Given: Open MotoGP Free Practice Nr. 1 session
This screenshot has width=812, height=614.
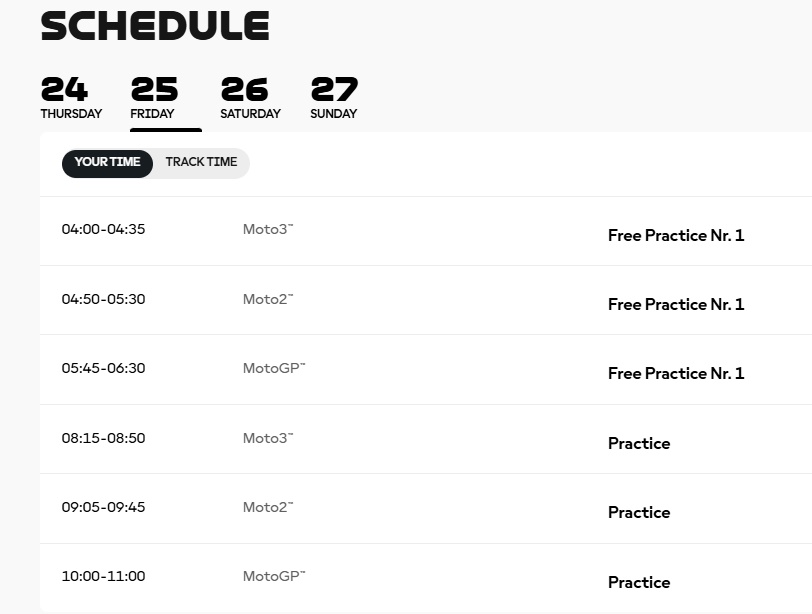Looking at the screenshot, I should 675,373.
